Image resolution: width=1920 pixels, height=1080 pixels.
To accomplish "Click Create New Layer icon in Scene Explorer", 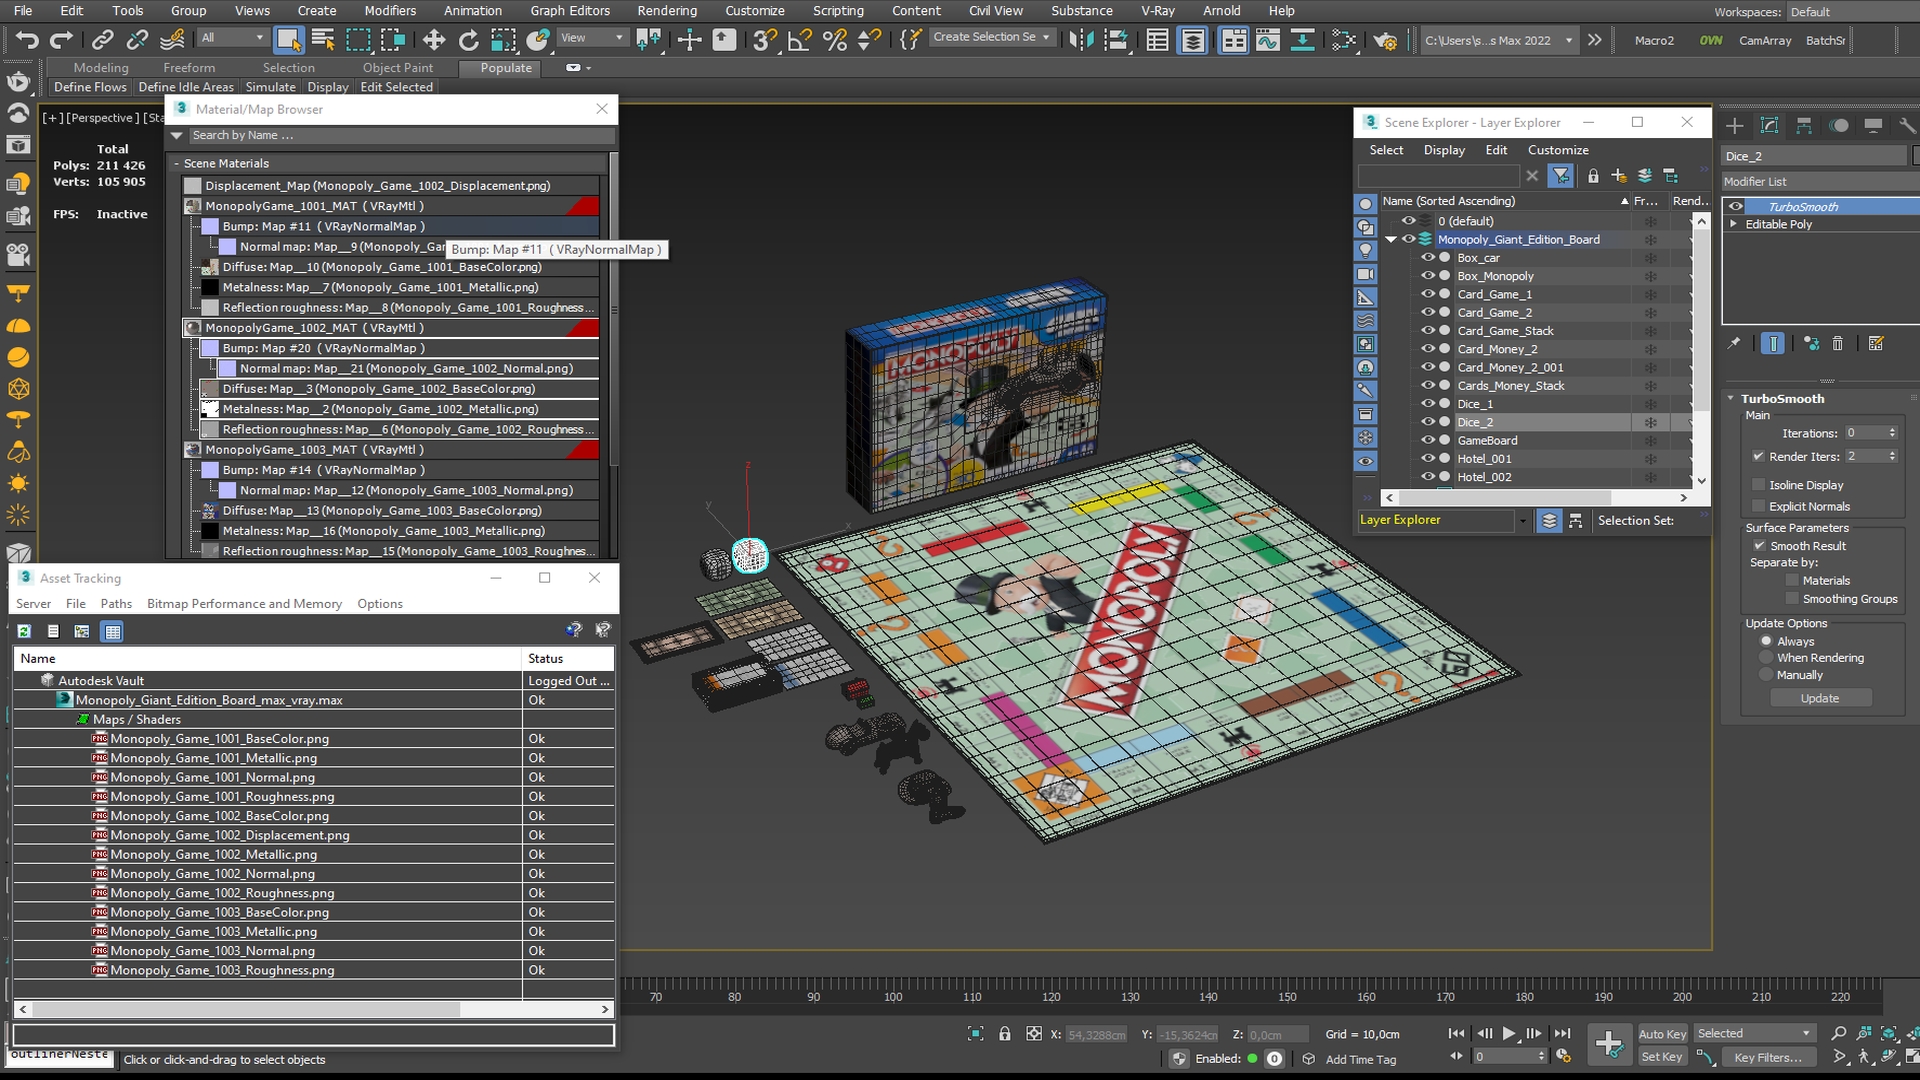I will point(1619,176).
